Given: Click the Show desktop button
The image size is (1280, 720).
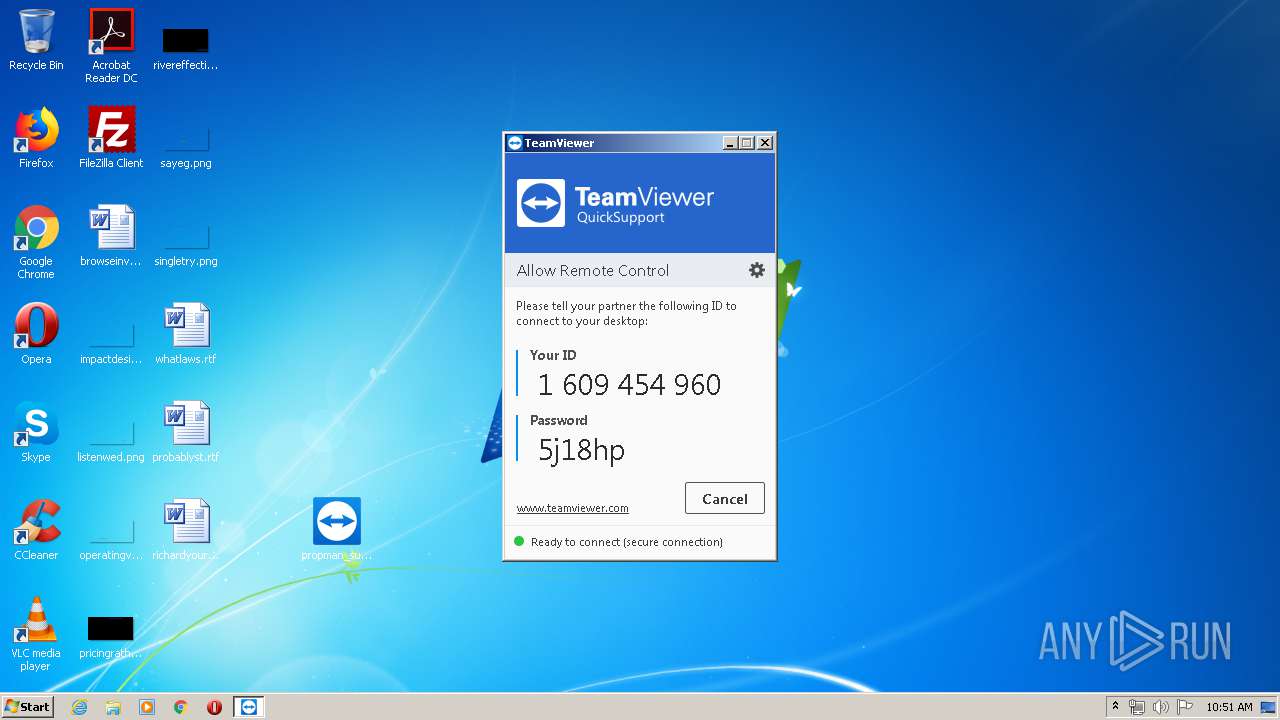Looking at the screenshot, I should 1270,707.
